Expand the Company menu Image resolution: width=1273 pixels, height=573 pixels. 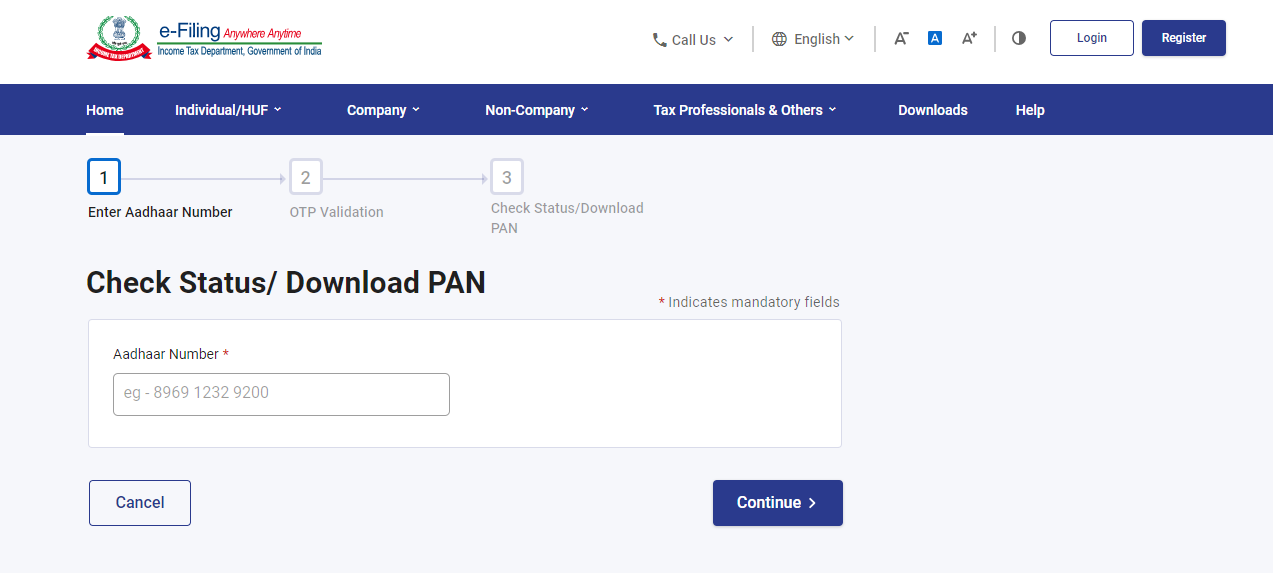(x=383, y=110)
